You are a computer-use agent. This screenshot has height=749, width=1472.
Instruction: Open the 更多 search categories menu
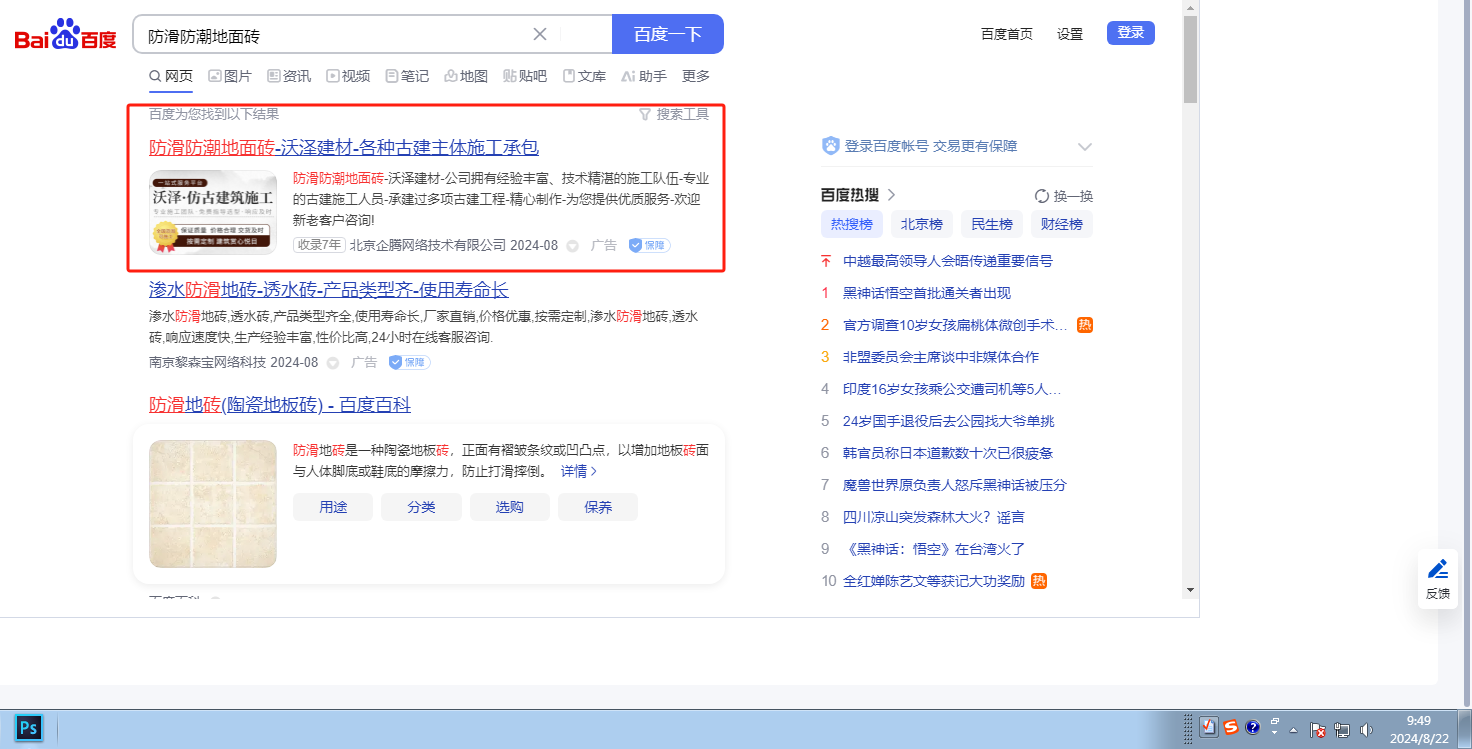point(696,76)
